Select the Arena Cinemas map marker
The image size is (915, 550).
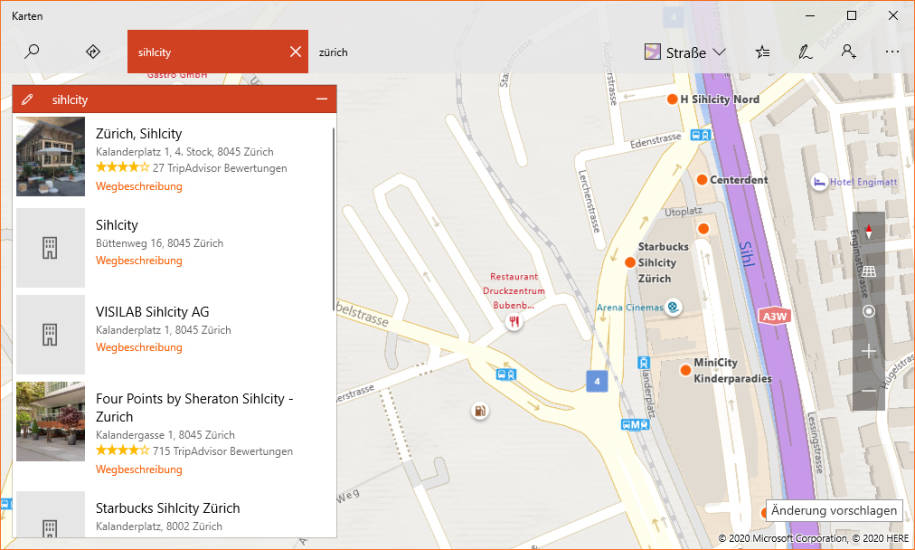pos(673,307)
